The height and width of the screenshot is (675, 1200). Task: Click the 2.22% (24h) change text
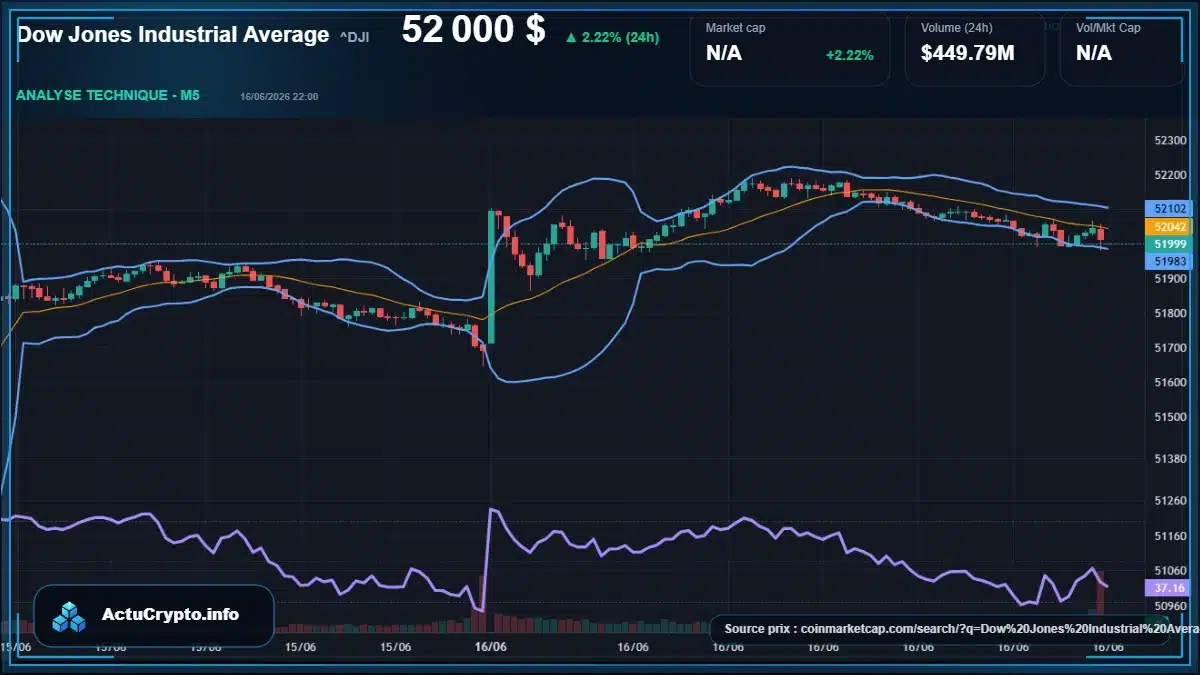coord(621,38)
